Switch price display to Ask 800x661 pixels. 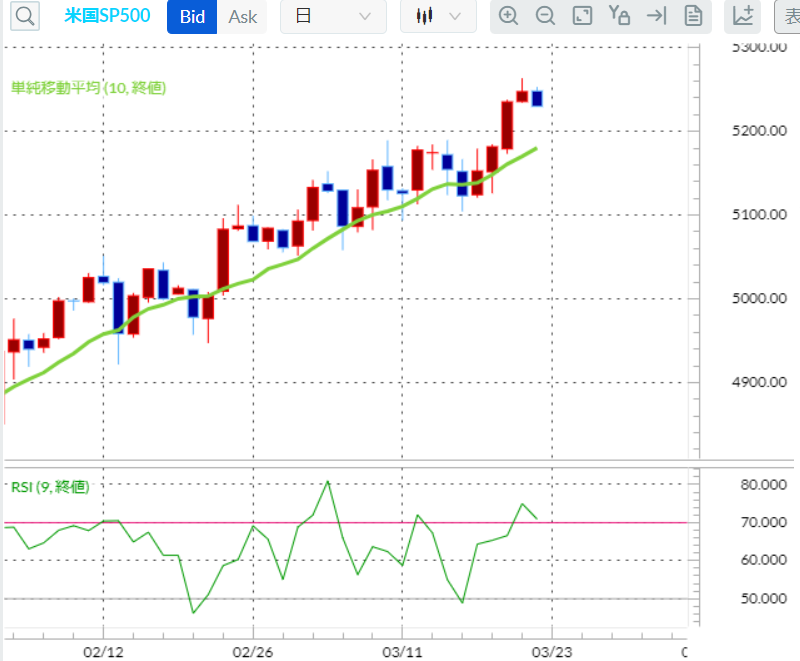(x=242, y=16)
